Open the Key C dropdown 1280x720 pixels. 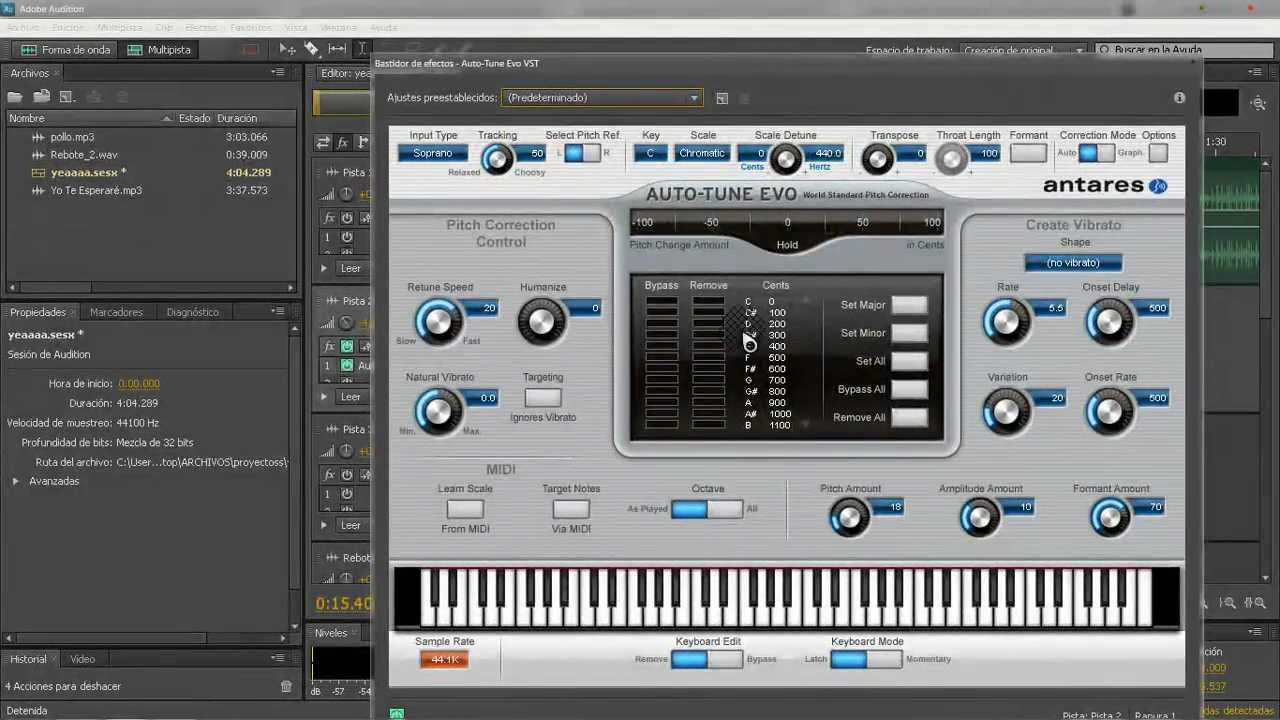(x=650, y=153)
